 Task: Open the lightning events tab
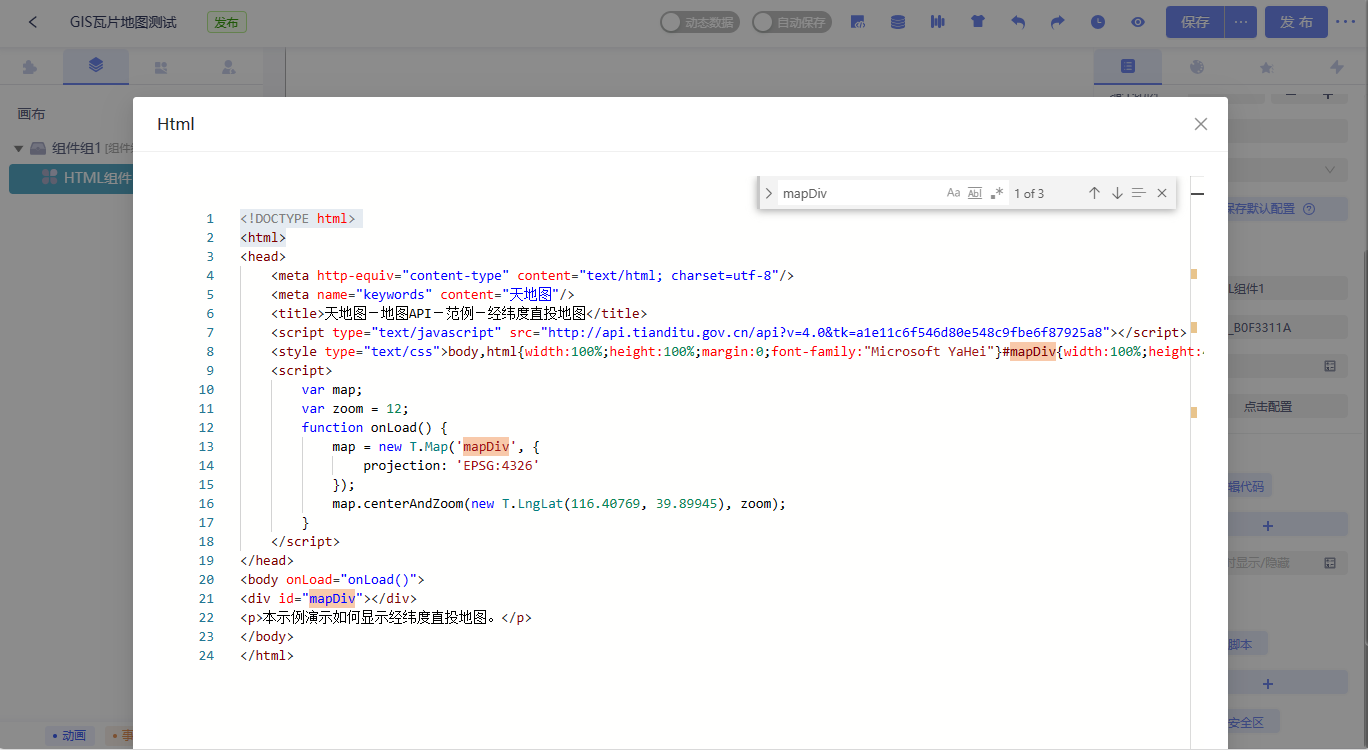click(1336, 67)
